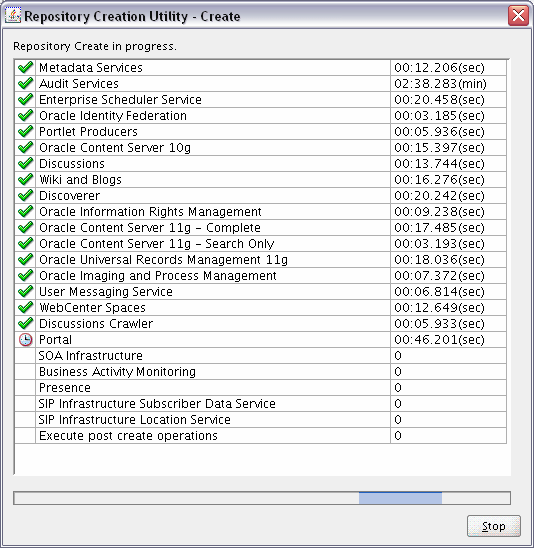
Task: Click checkmark icon next to Portlet Producers
Action: coord(26,131)
